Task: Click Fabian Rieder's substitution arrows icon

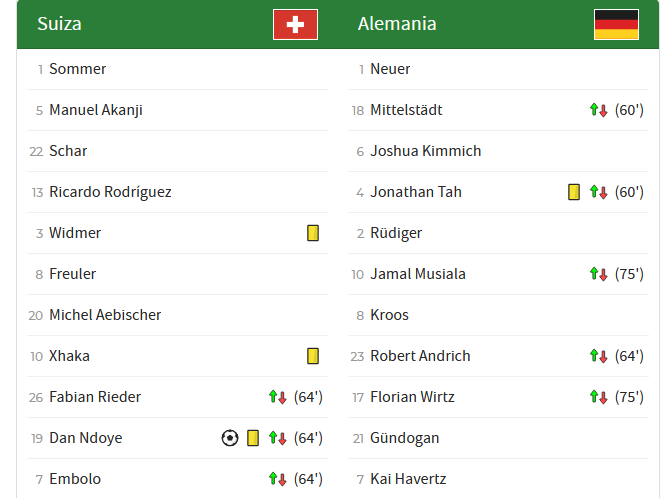Action: click(x=278, y=397)
